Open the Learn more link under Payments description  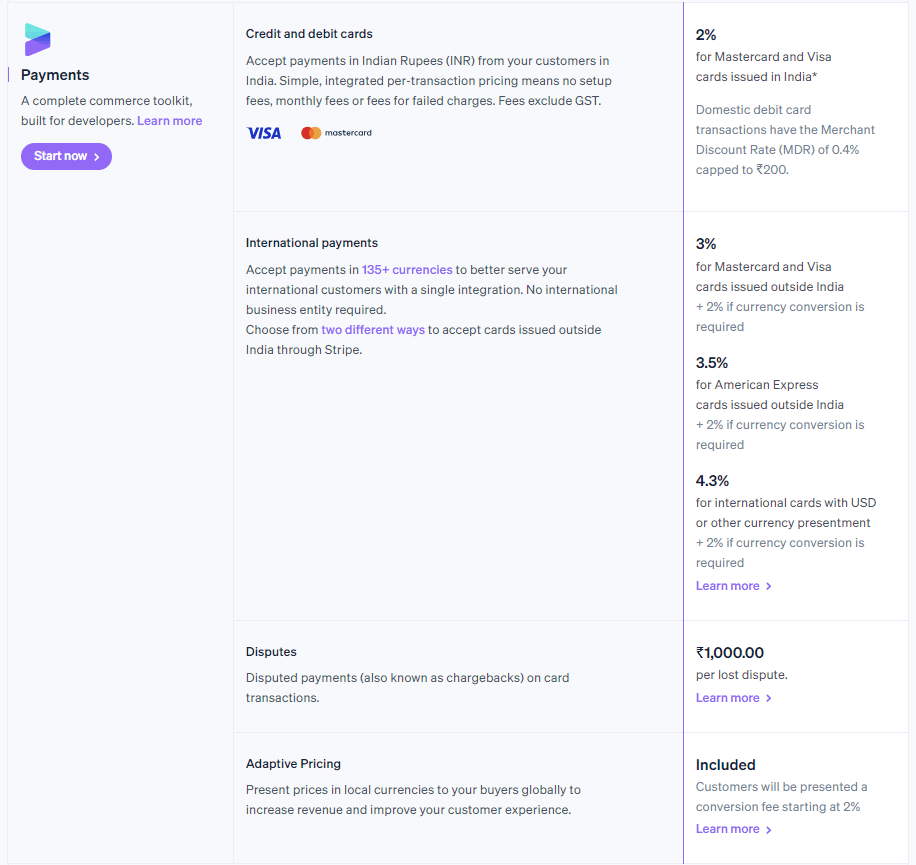click(x=169, y=120)
